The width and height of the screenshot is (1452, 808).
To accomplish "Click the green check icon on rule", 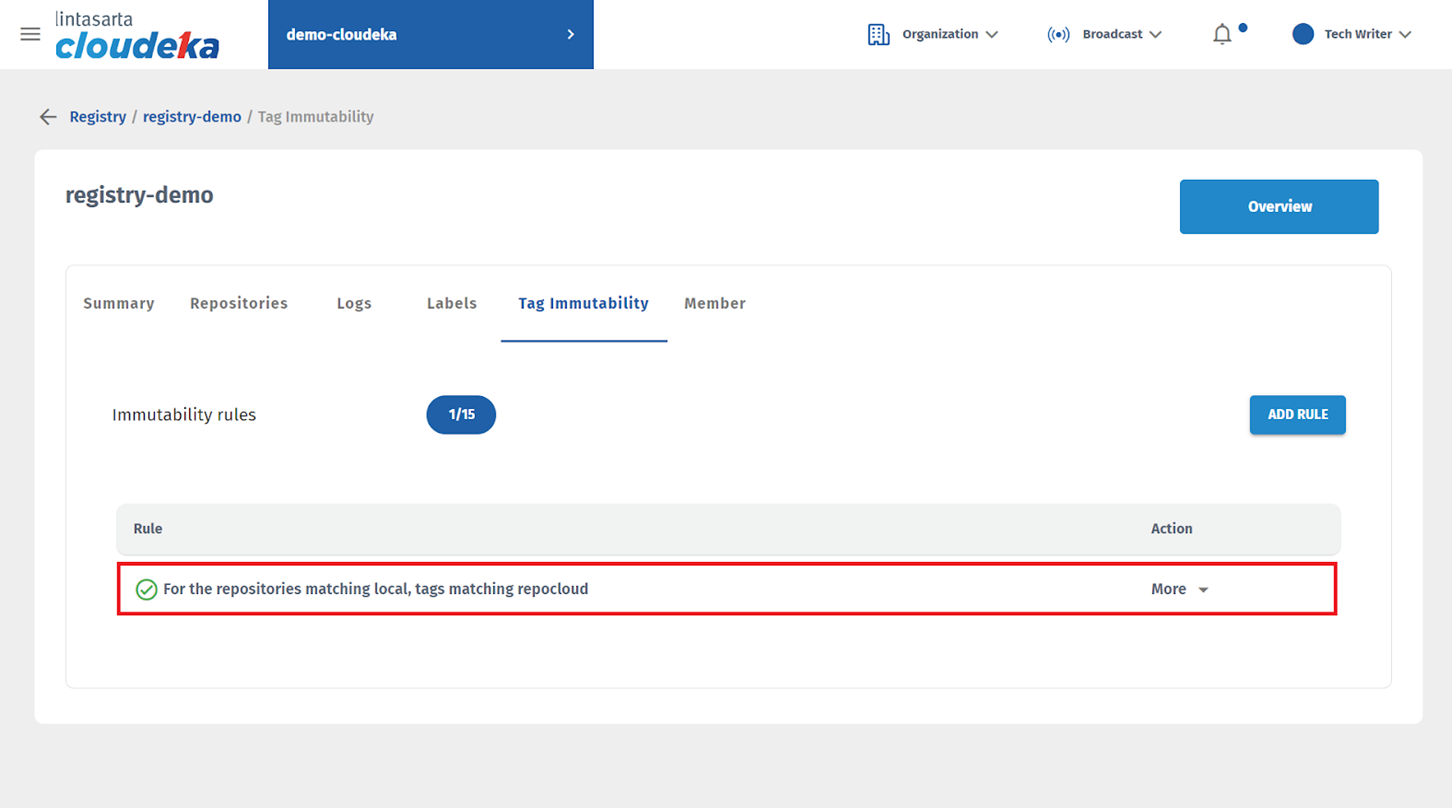I will pyautogui.click(x=146, y=590).
